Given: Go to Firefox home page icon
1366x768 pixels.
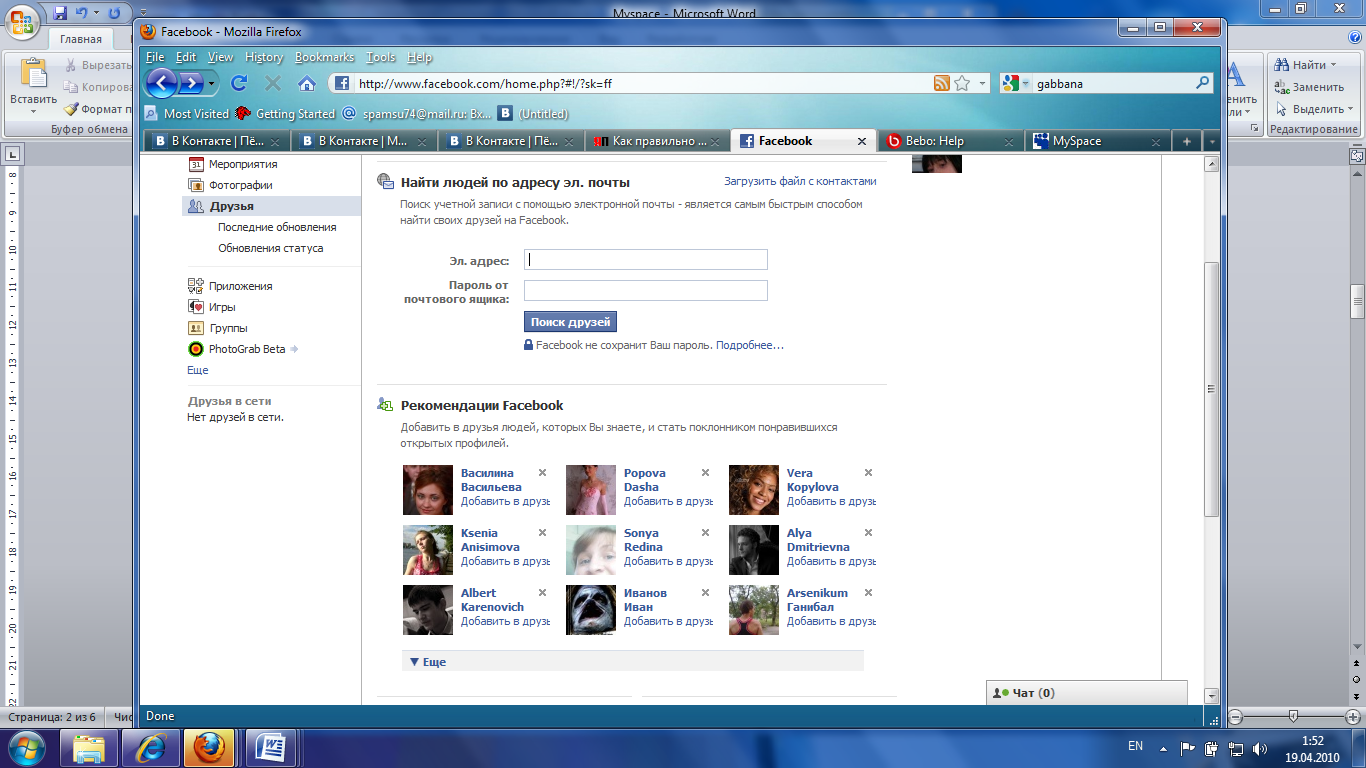Looking at the screenshot, I should [x=307, y=83].
